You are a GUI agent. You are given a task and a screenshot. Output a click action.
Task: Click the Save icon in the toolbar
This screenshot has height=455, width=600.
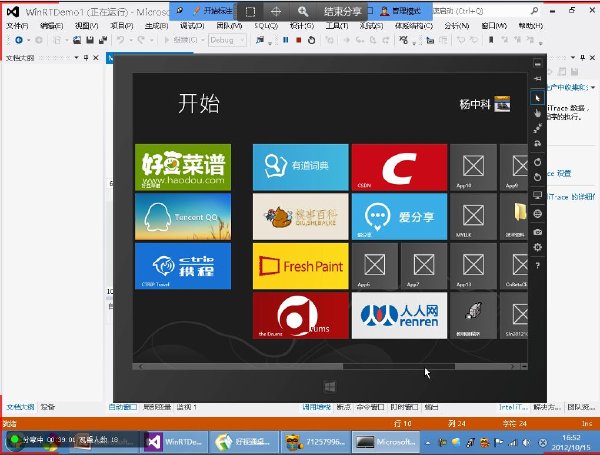(90, 40)
